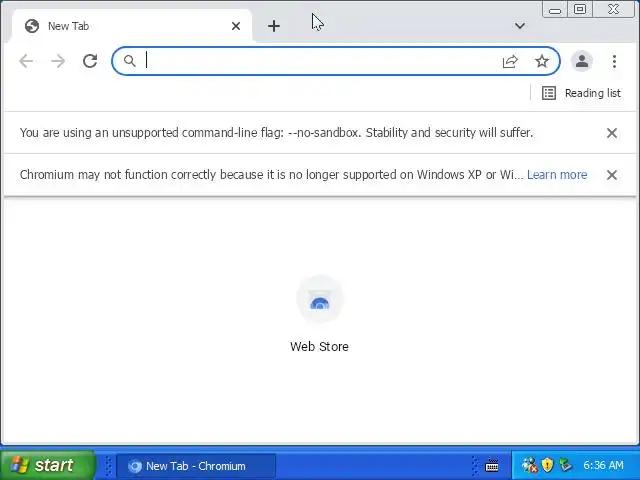Share this page via share icon
This screenshot has width=640, height=480.
510,61
